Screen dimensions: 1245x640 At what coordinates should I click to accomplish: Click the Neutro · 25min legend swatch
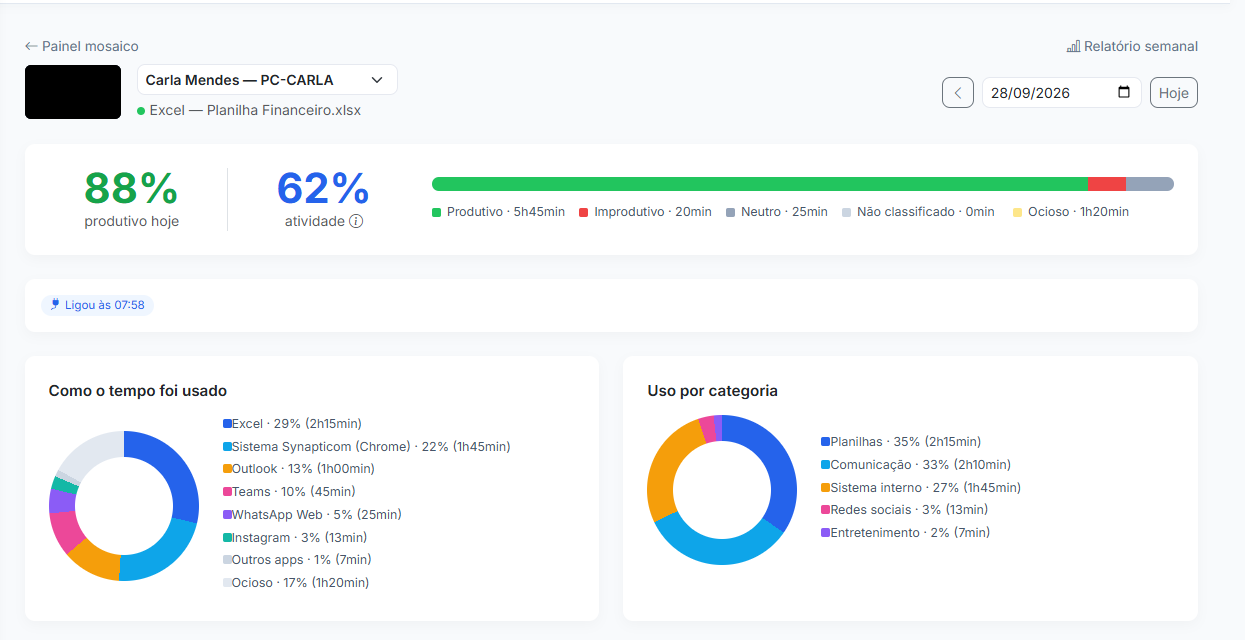(730, 212)
